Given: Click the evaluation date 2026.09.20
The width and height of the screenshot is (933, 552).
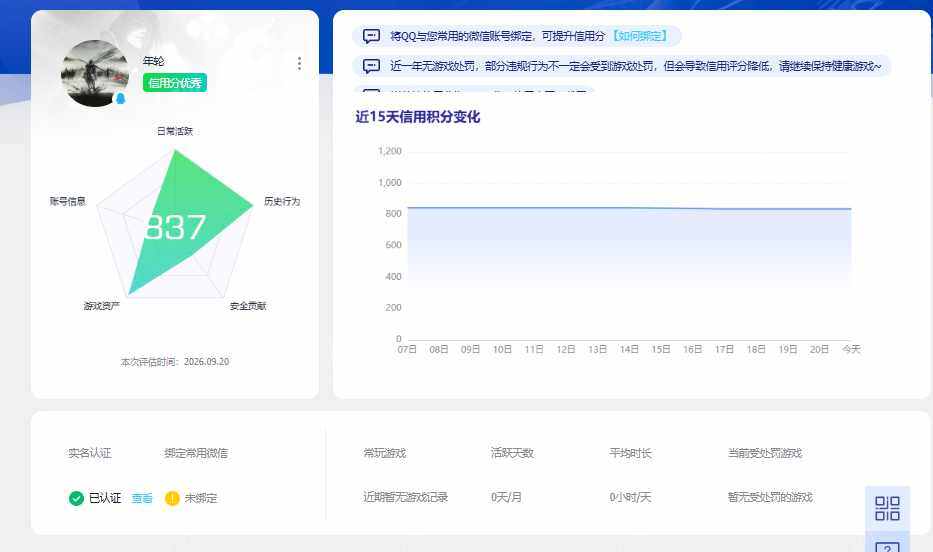Looking at the screenshot, I should (x=206, y=362).
